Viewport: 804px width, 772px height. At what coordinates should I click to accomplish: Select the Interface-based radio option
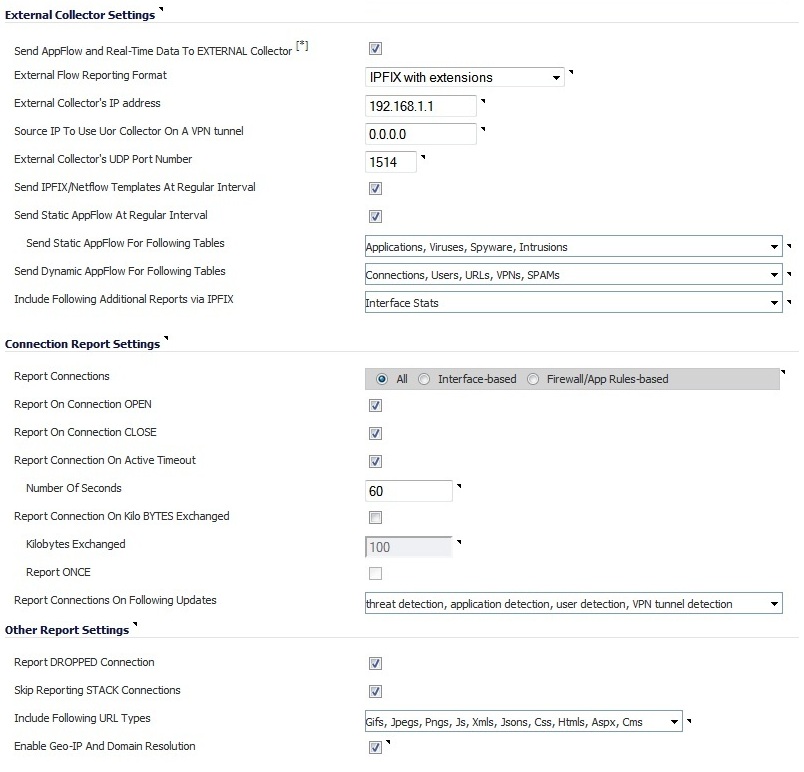(425, 379)
